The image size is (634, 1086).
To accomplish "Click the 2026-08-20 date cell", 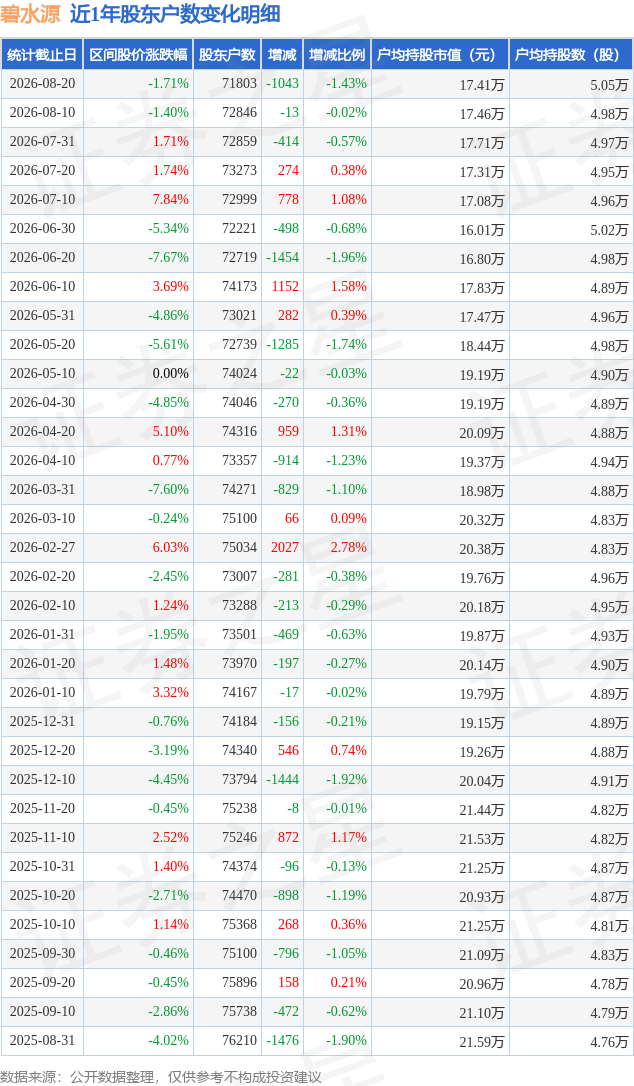I will coord(42,84).
